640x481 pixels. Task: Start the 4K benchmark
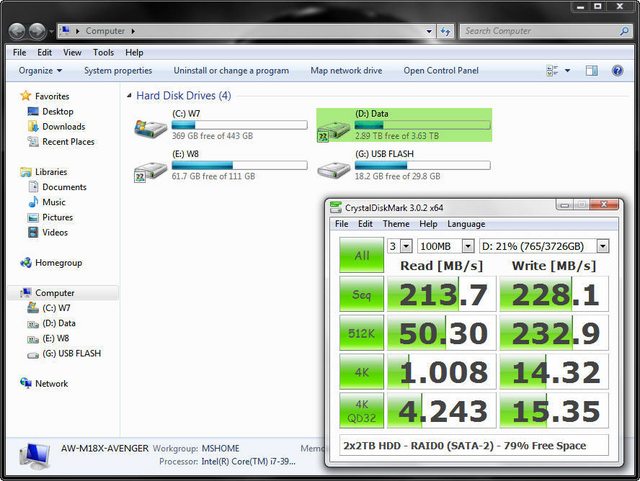point(362,372)
